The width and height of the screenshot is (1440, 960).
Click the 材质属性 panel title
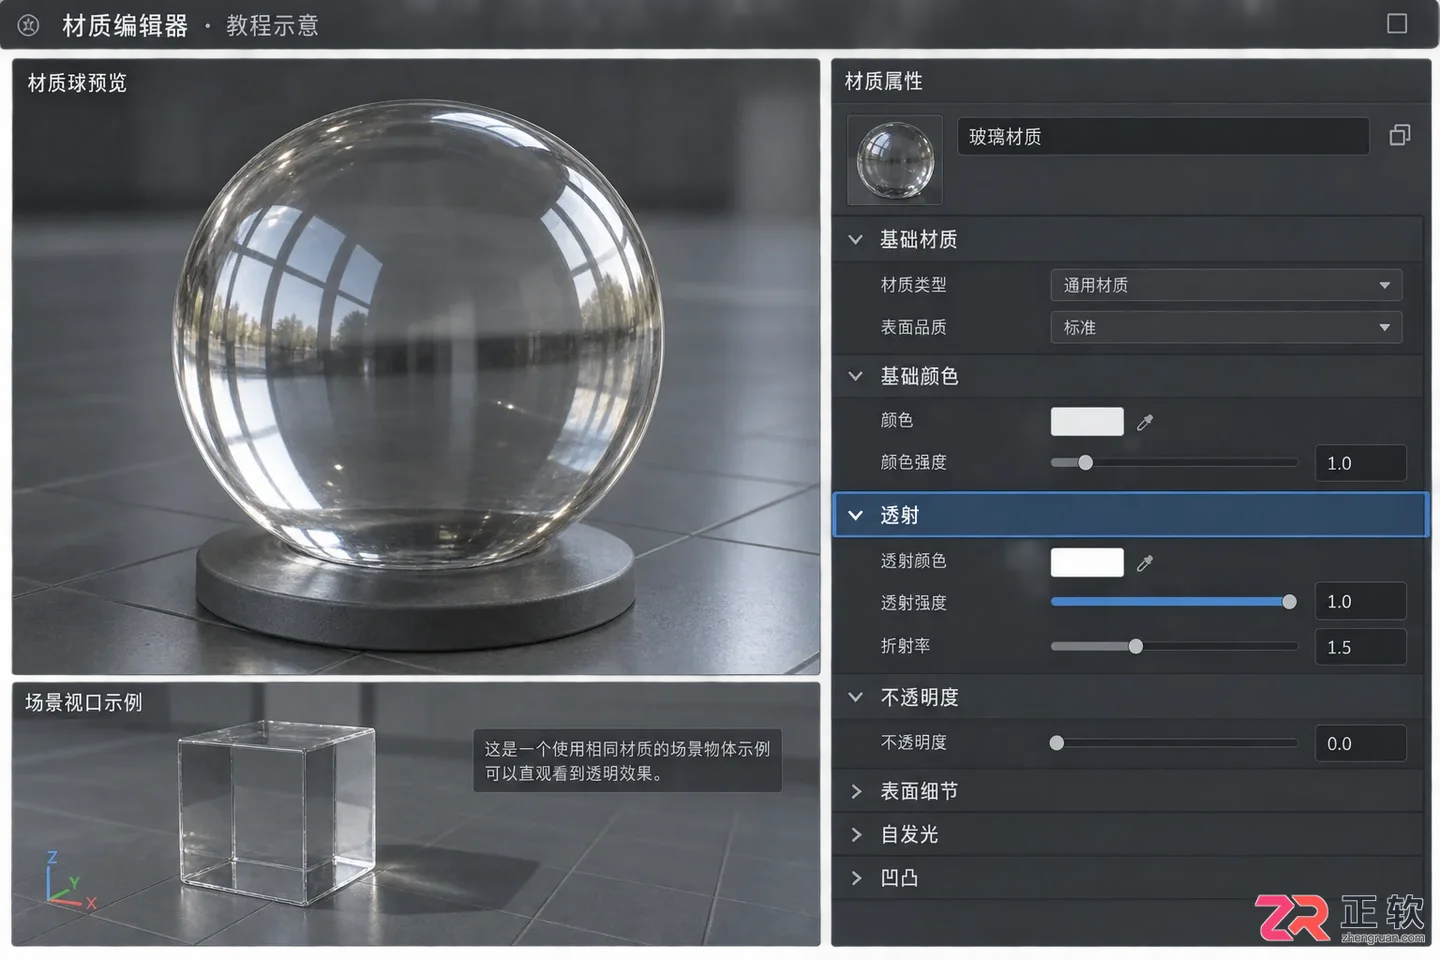click(883, 81)
